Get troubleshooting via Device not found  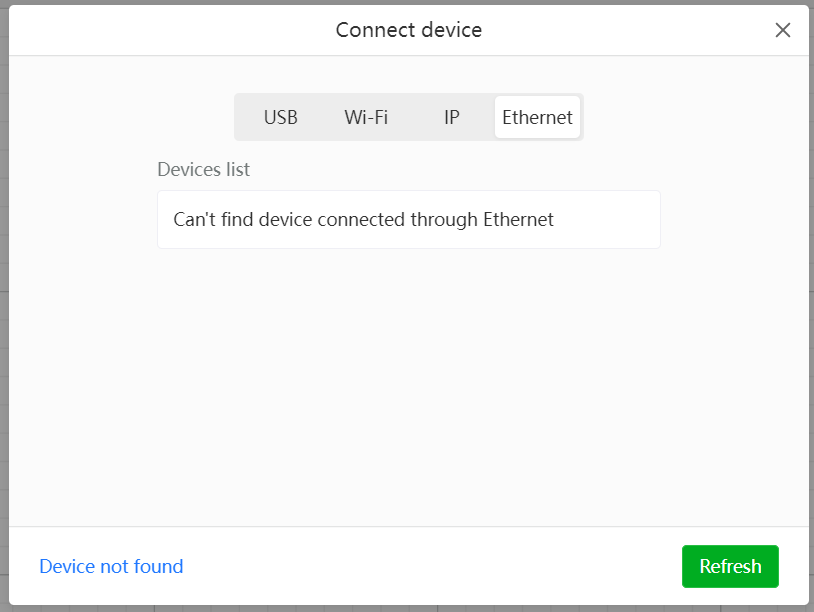(111, 566)
